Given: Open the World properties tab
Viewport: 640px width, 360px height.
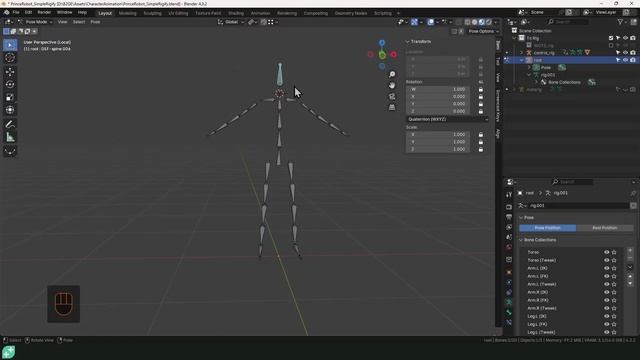Looking at the screenshot, I should [x=509, y=247].
